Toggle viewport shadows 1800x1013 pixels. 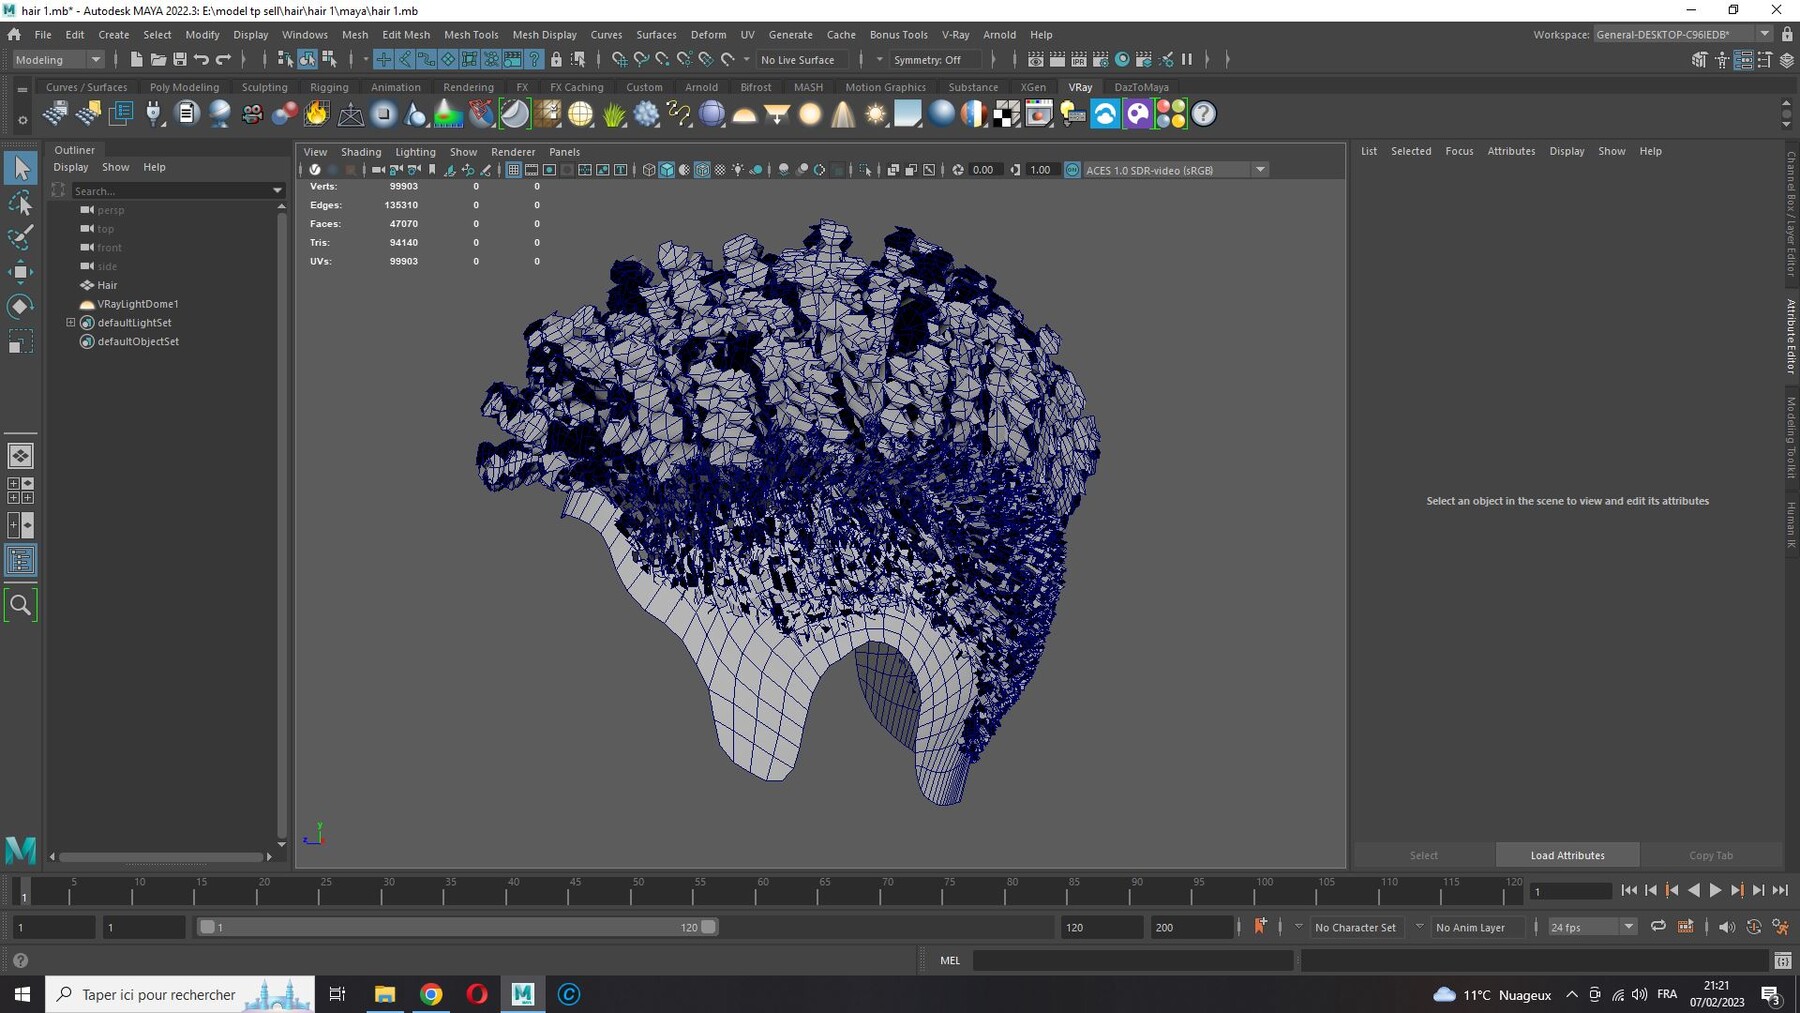tap(756, 170)
